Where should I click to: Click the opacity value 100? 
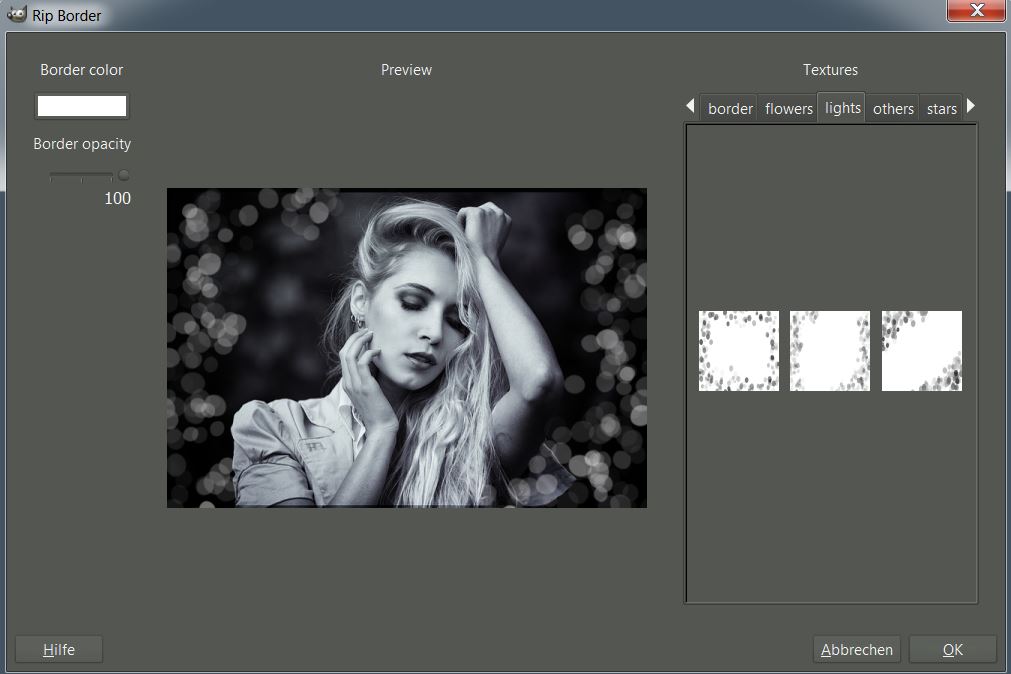[x=117, y=198]
